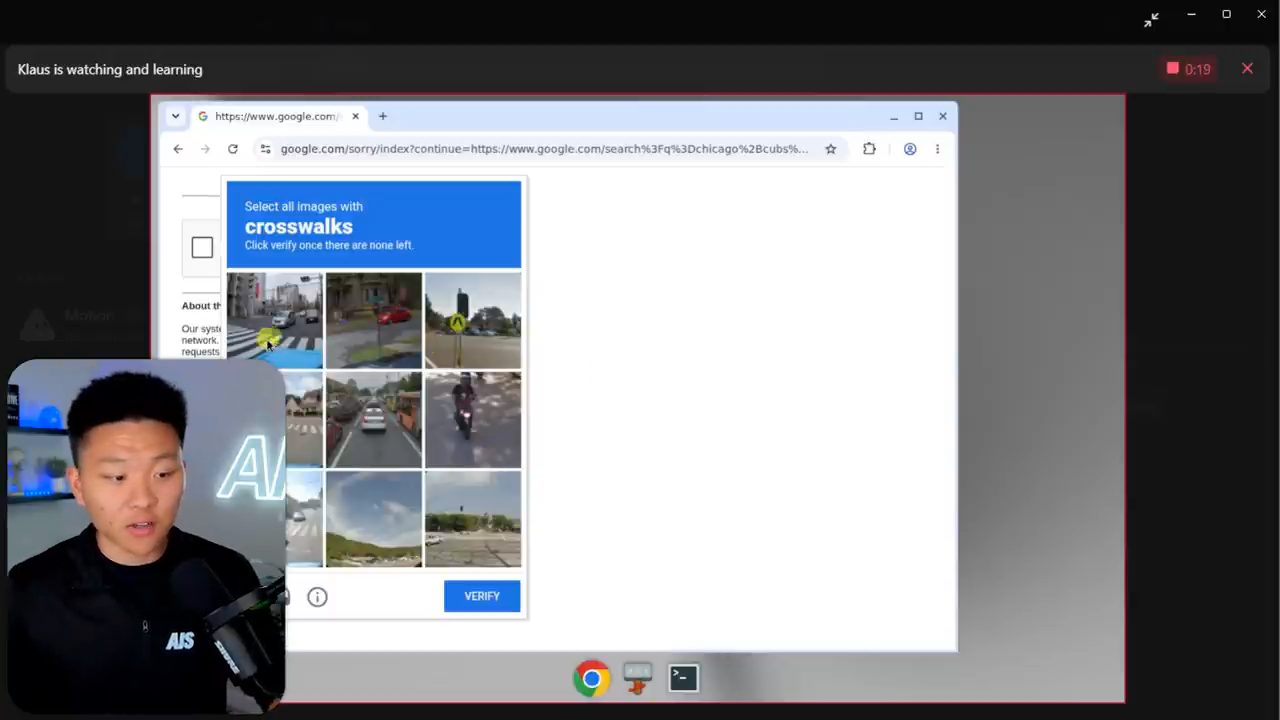
Task: Minimize the Chrome browser window
Action: pyautogui.click(x=893, y=116)
